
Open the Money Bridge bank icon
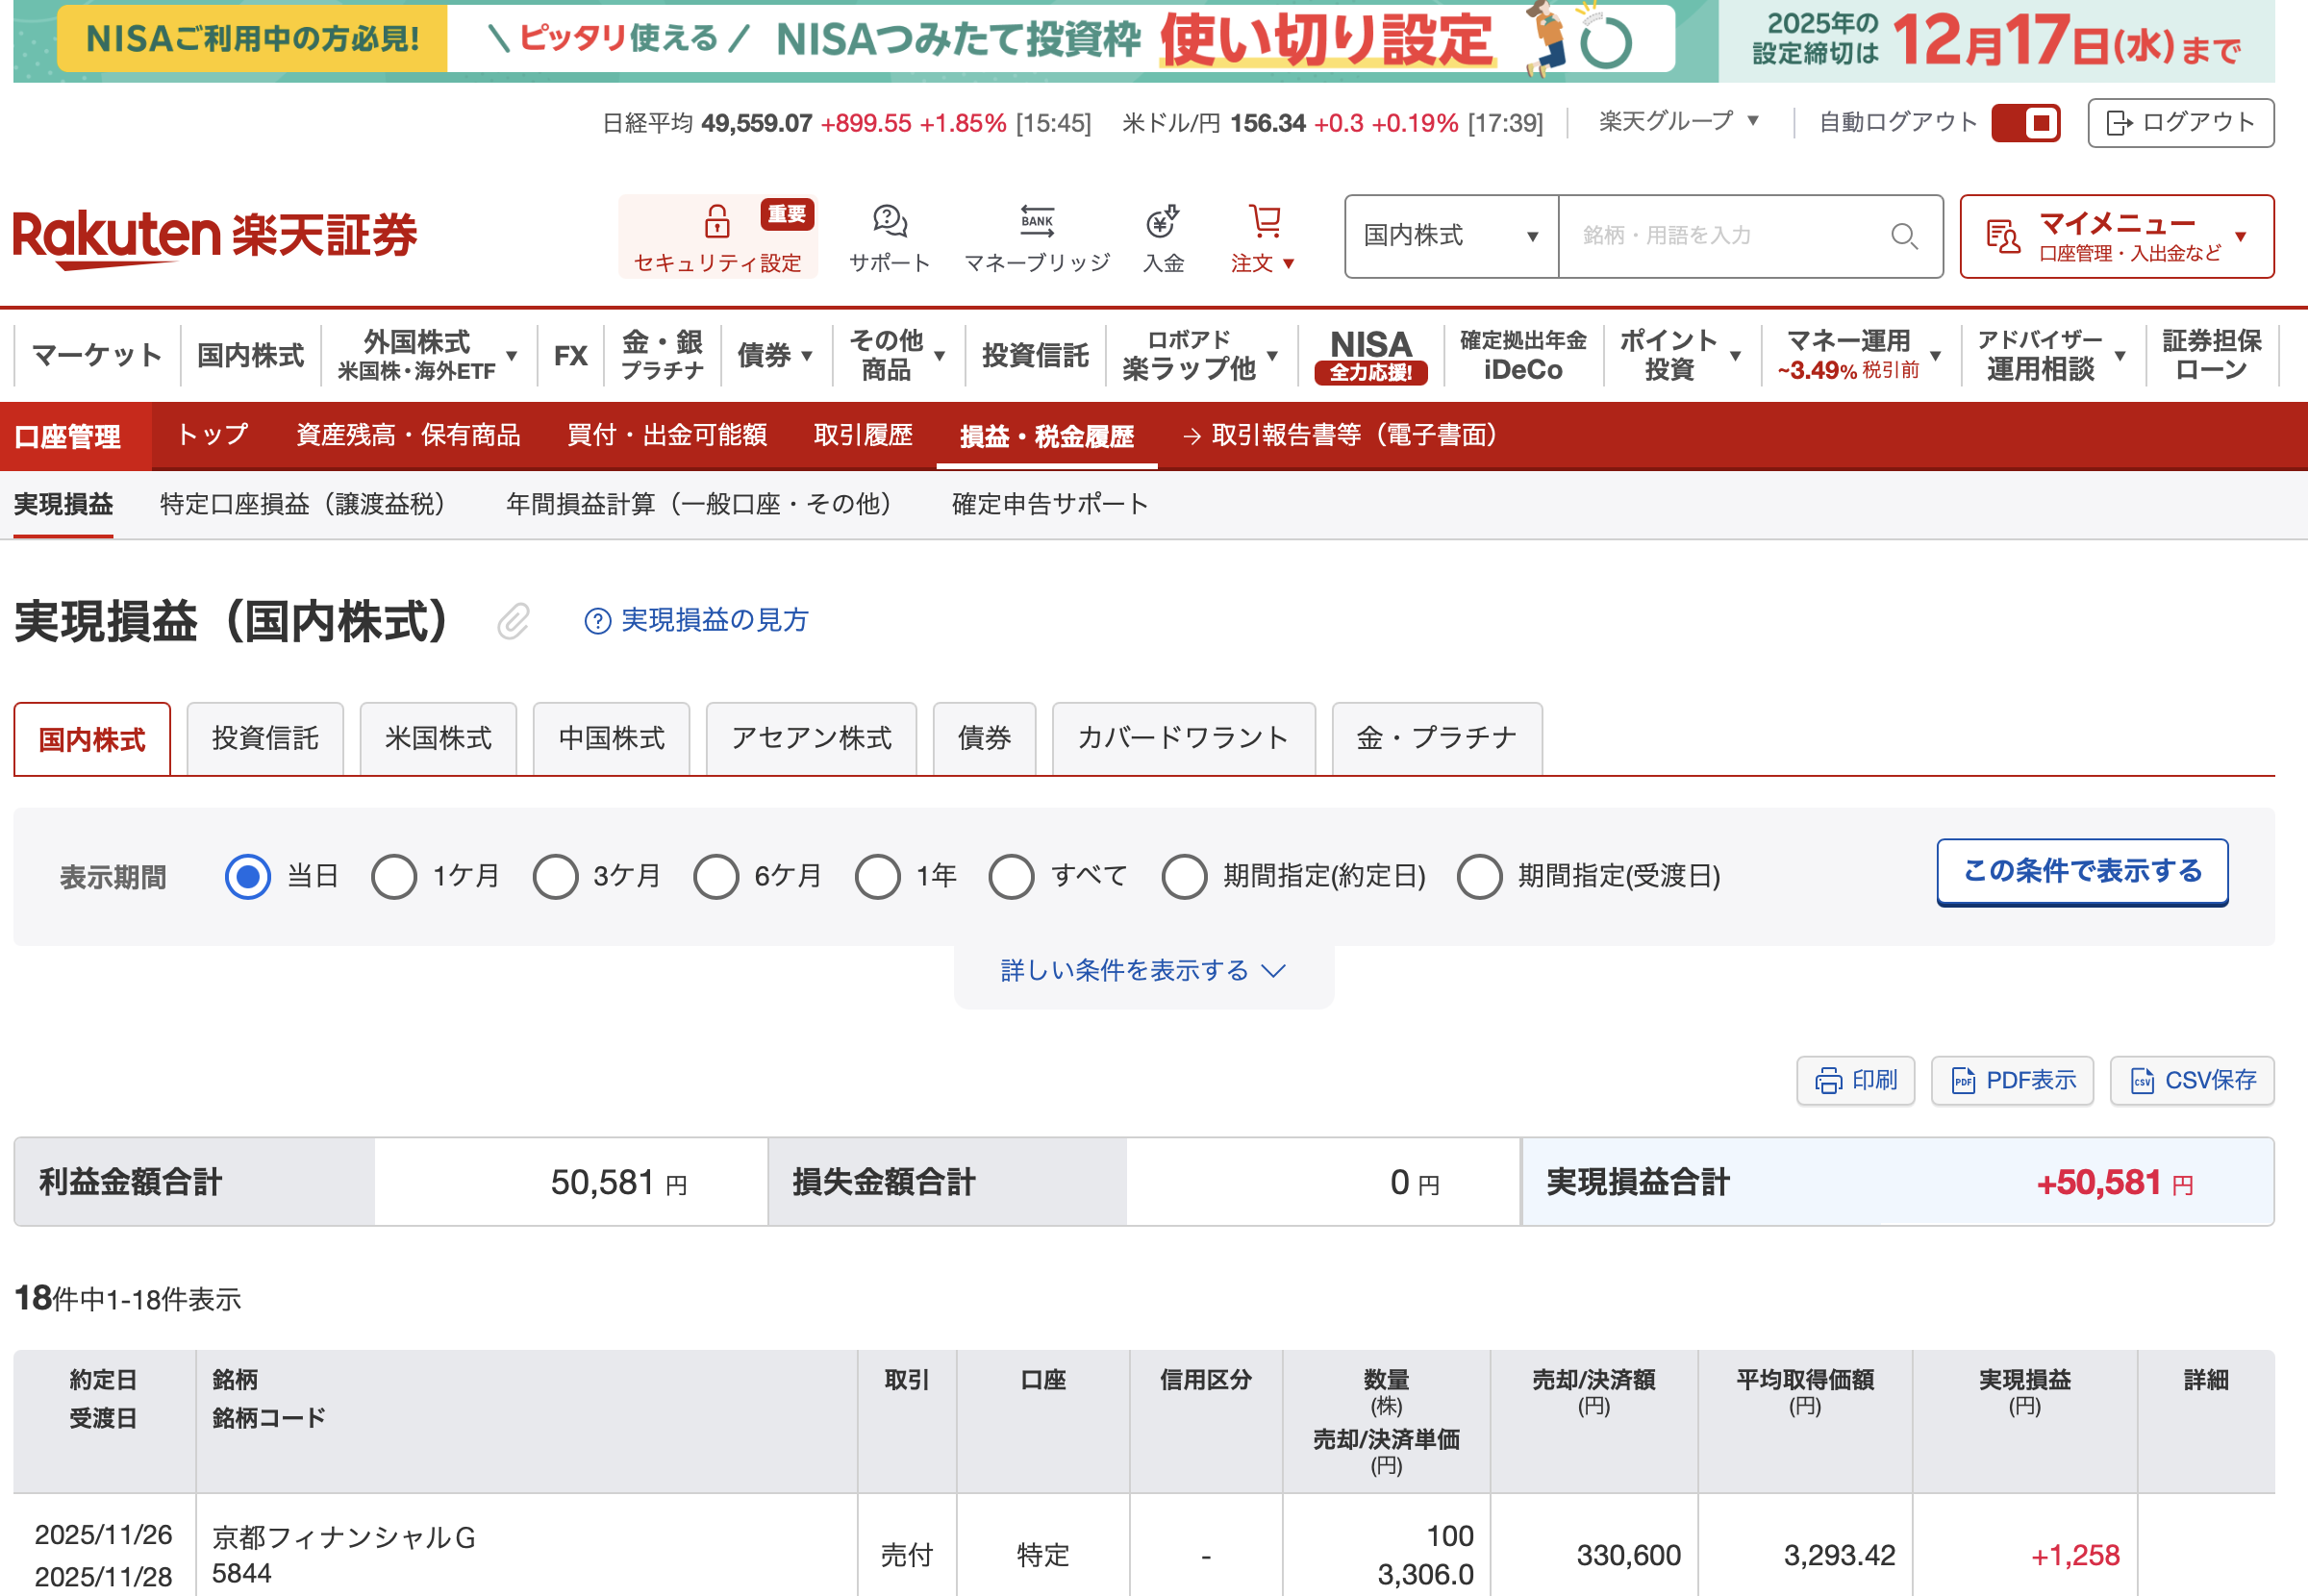1036,221
